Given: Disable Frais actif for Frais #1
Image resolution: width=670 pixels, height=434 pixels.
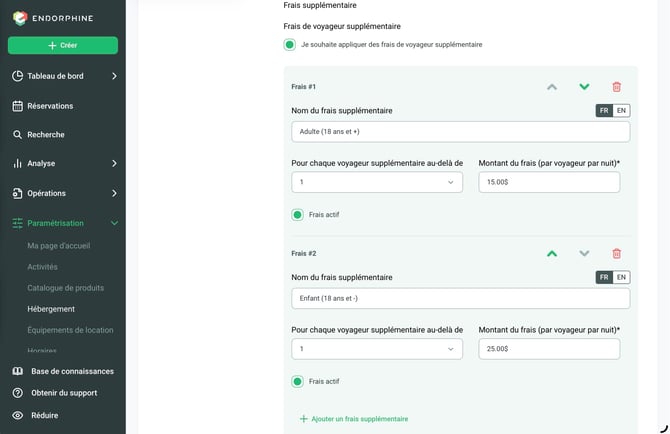Looking at the screenshot, I should 297,215.
